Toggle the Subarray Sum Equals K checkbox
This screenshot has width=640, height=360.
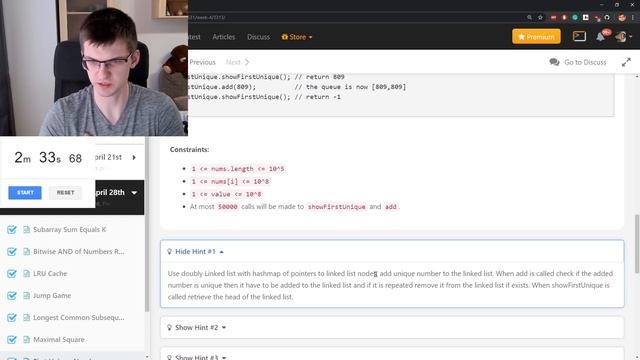click(x=12, y=229)
